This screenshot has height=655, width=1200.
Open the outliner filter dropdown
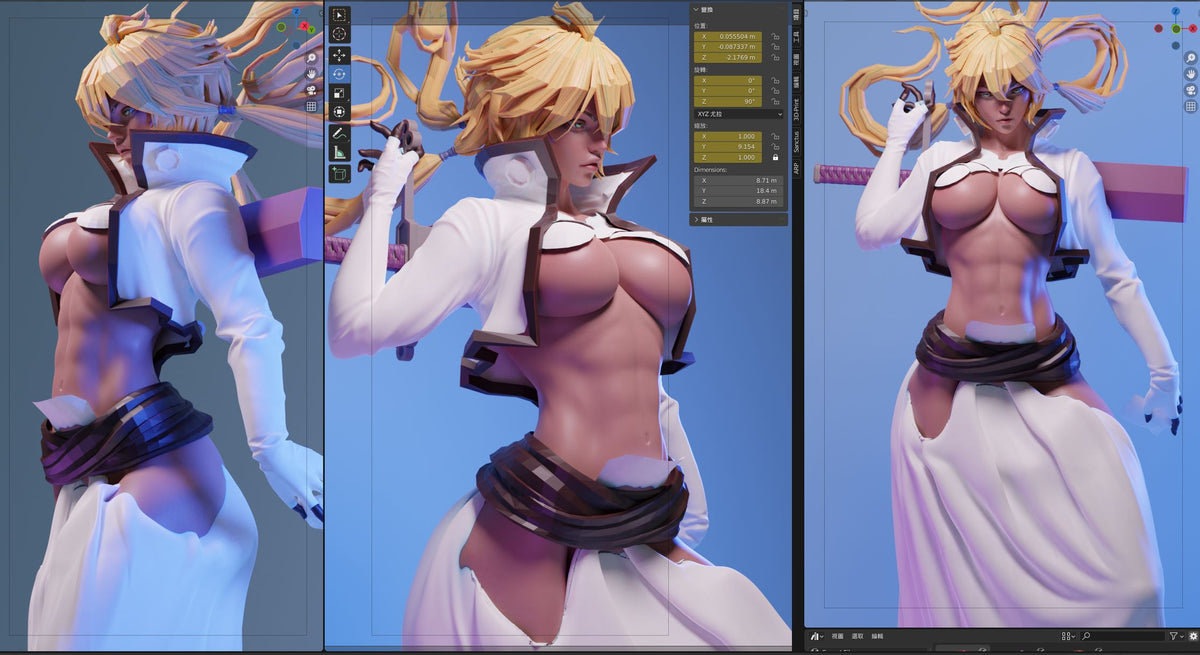[x=1177, y=636]
